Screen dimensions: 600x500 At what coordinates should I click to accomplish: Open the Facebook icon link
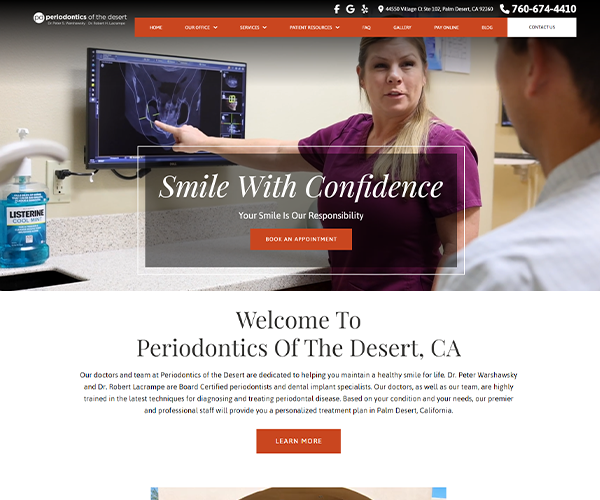pyautogui.click(x=337, y=9)
